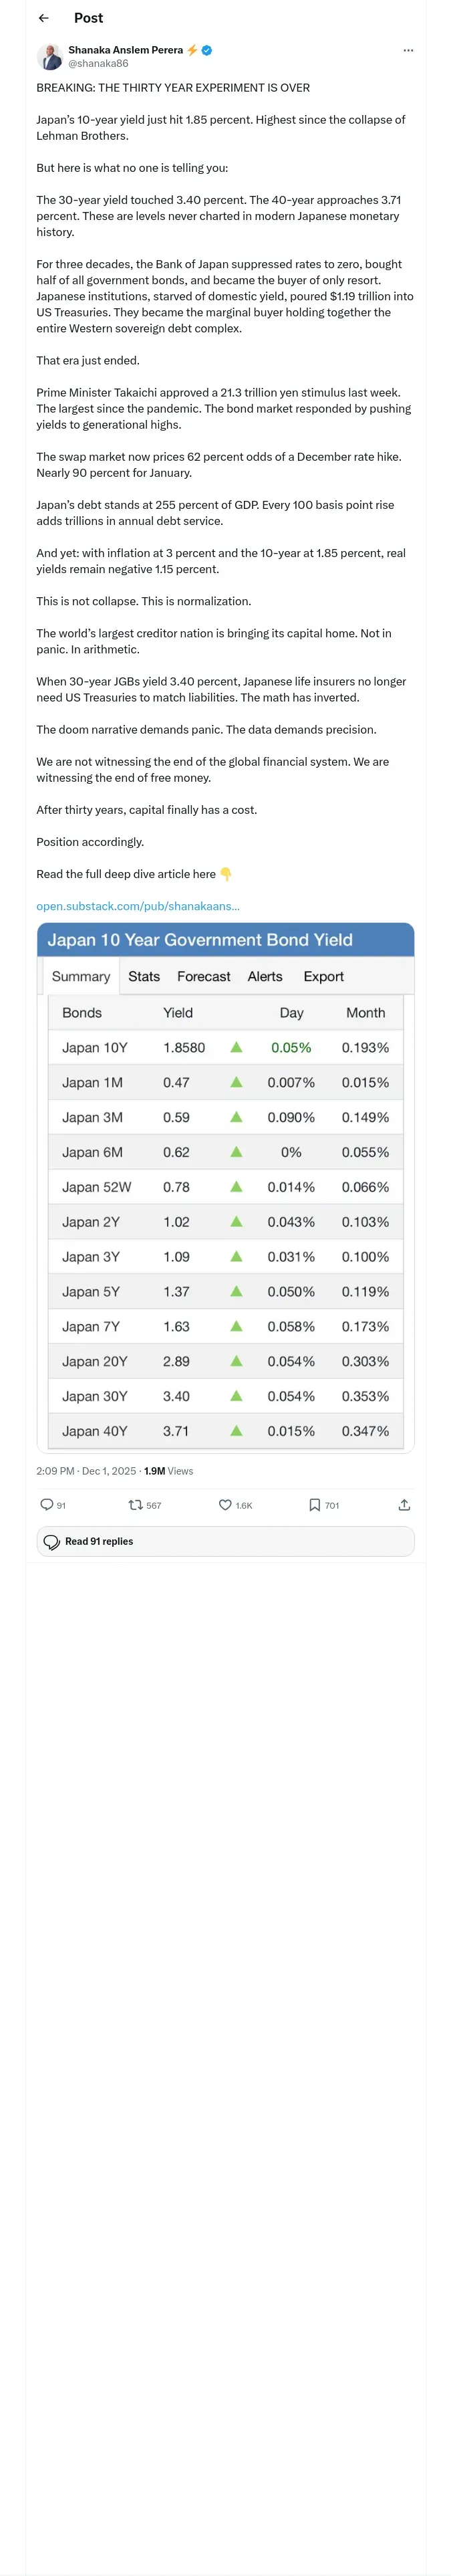This screenshot has width=451, height=2576.
Task: Click the lightning bolt icon by author name
Action: click(x=192, y=49)
